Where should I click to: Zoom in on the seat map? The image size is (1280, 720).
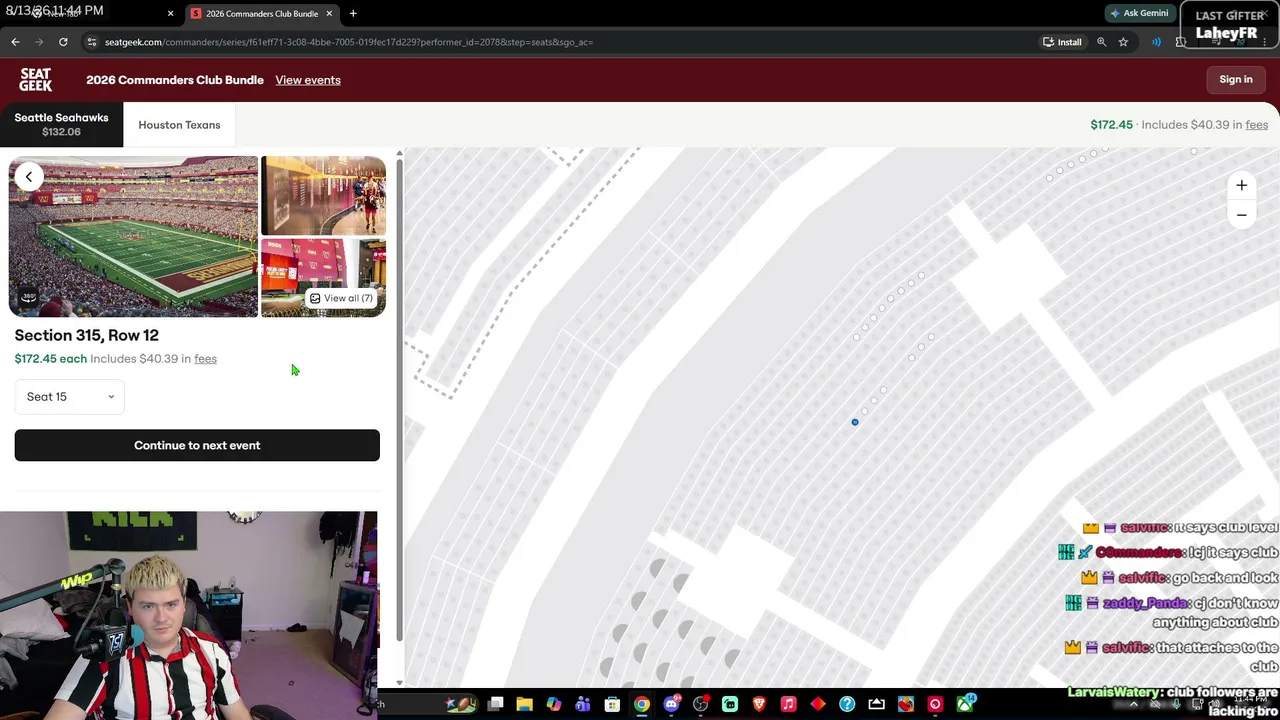pos(1241,185)
